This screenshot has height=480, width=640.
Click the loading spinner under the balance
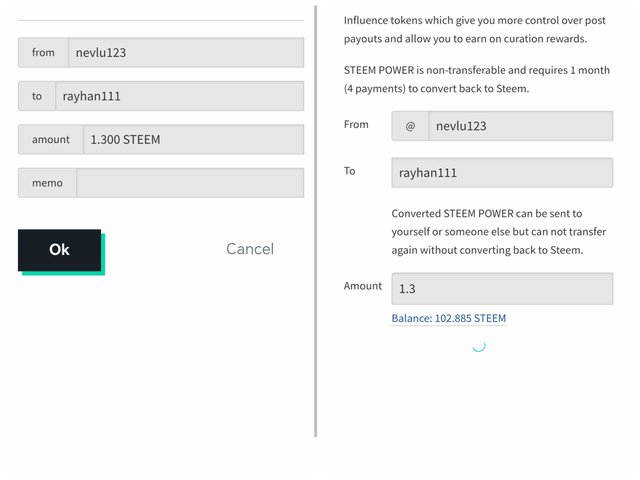tap(478, 345)
